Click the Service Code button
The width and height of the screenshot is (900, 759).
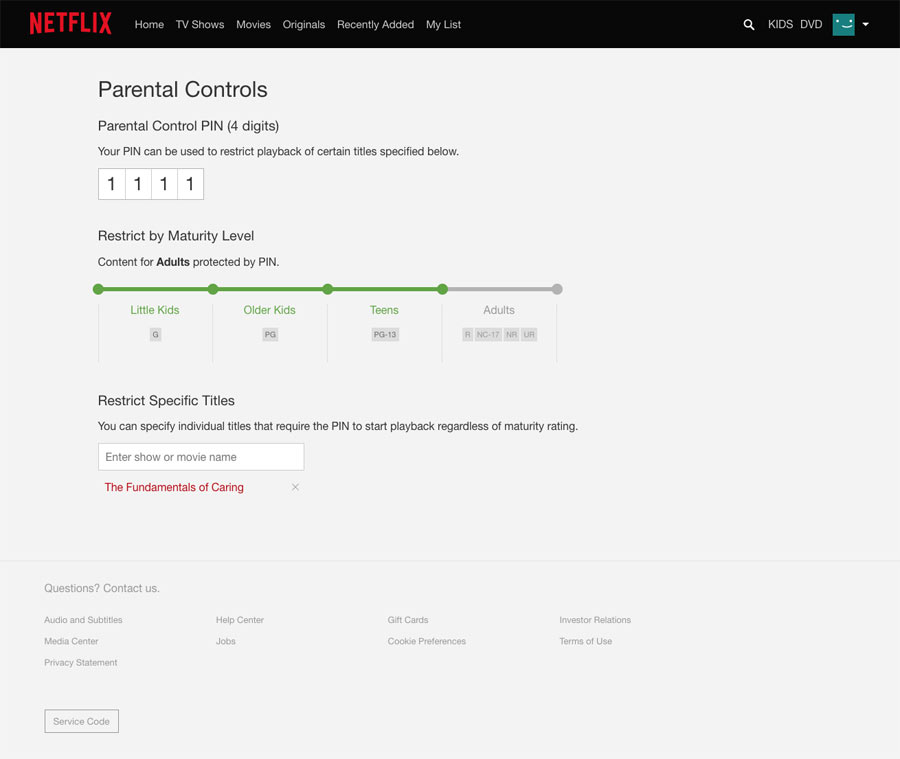pyautogui.click(x=81, y=721)
